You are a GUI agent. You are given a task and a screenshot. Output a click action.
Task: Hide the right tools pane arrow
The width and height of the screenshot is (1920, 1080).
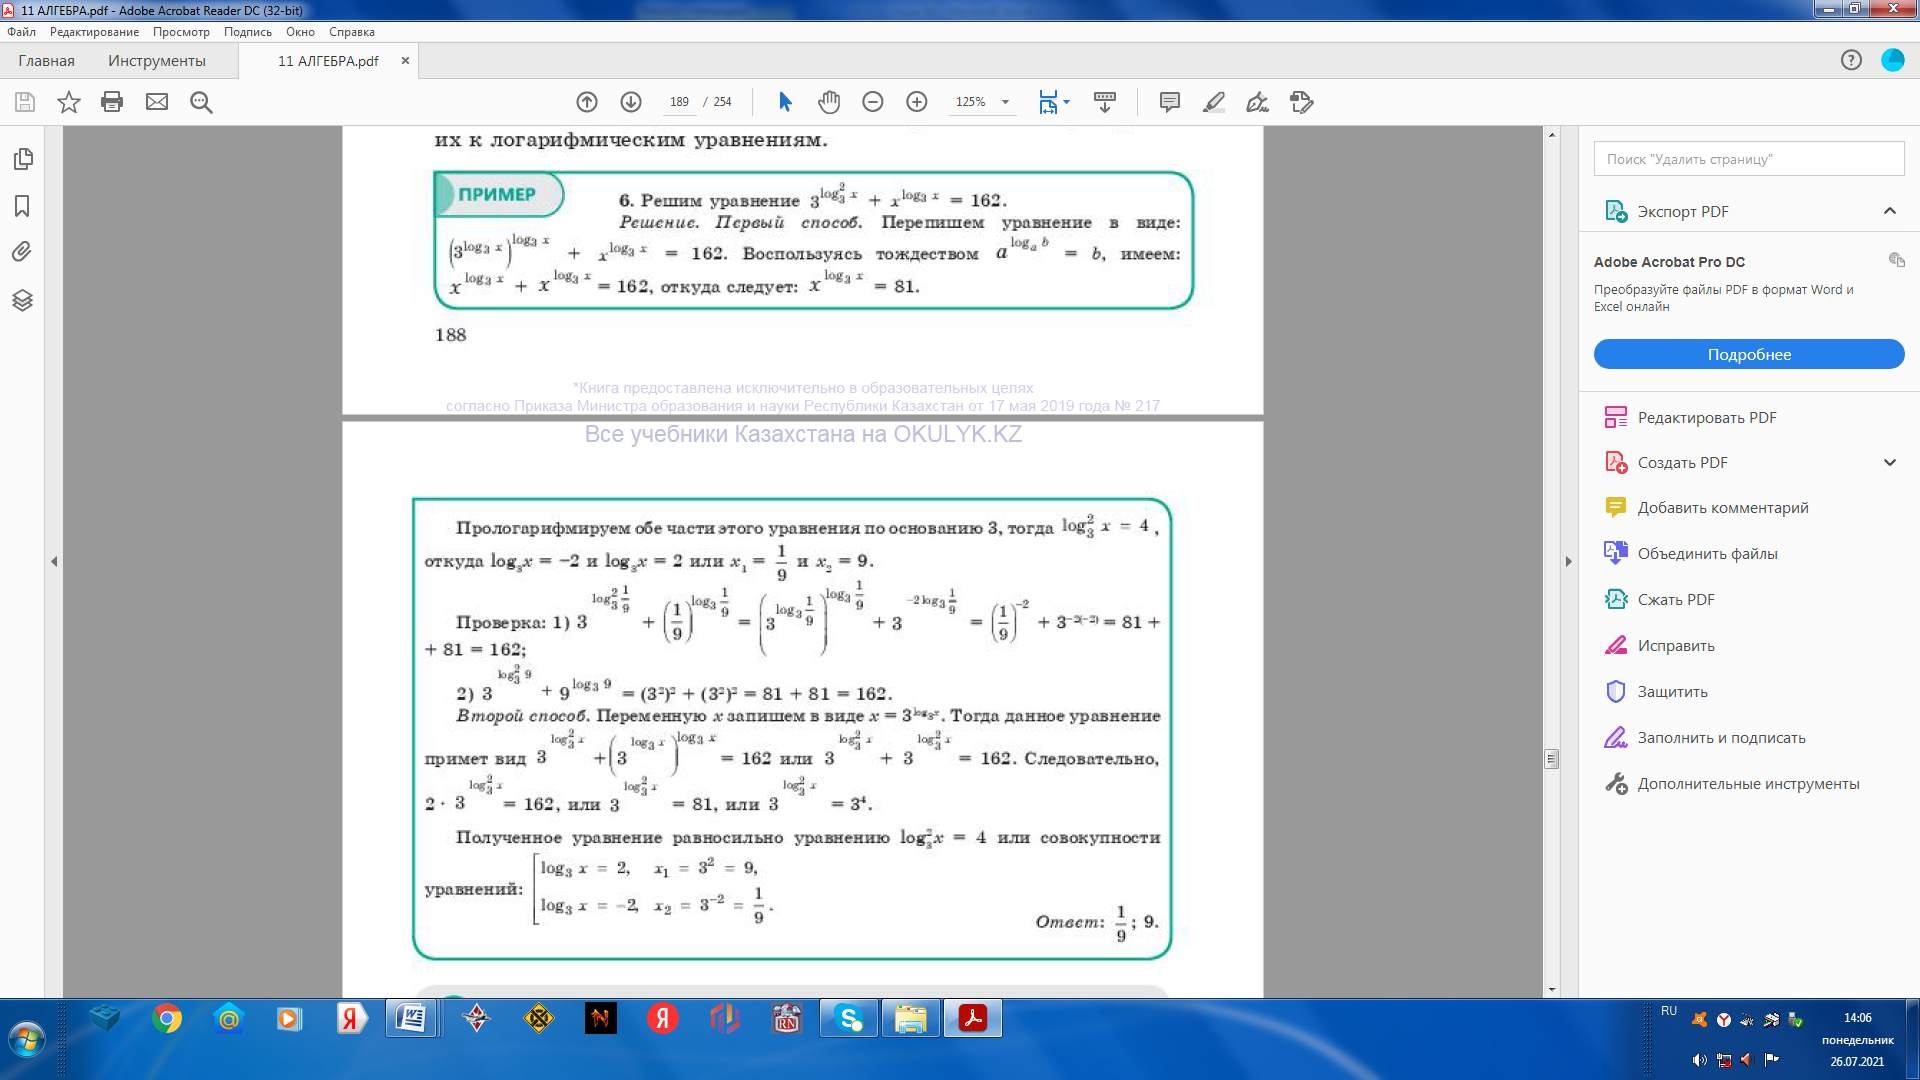click(1568, 562)
